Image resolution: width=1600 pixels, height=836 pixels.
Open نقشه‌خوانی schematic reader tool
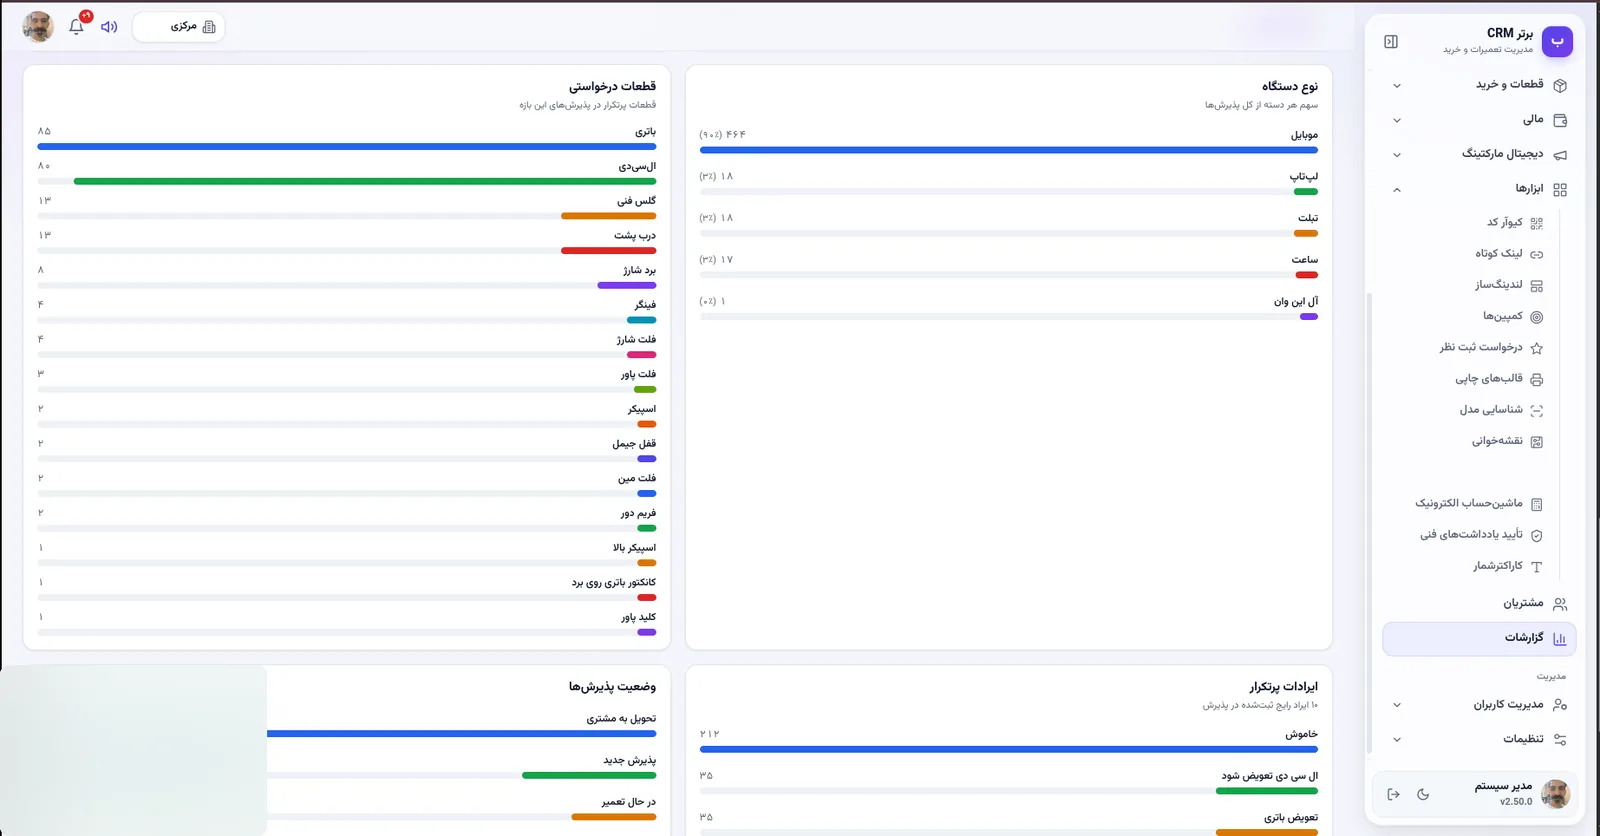tap(1507, 441)
